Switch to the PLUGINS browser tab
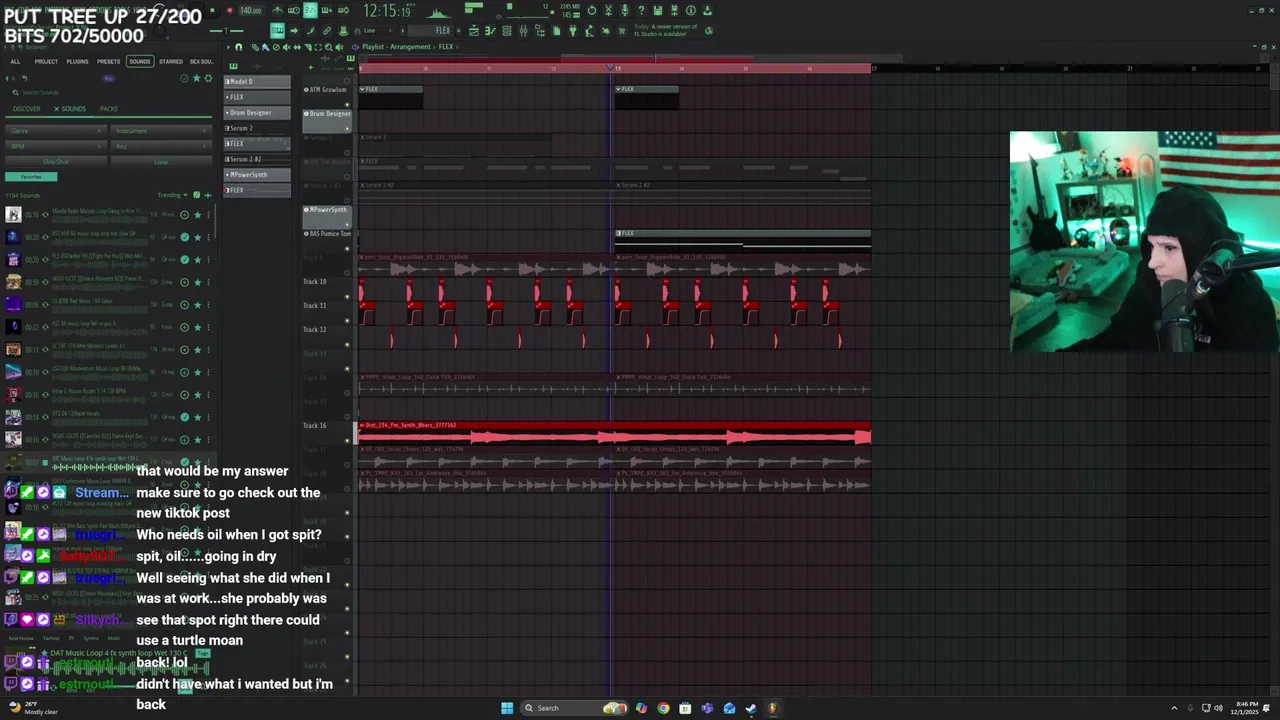1280x720 pixels. [x=77, y=62]
